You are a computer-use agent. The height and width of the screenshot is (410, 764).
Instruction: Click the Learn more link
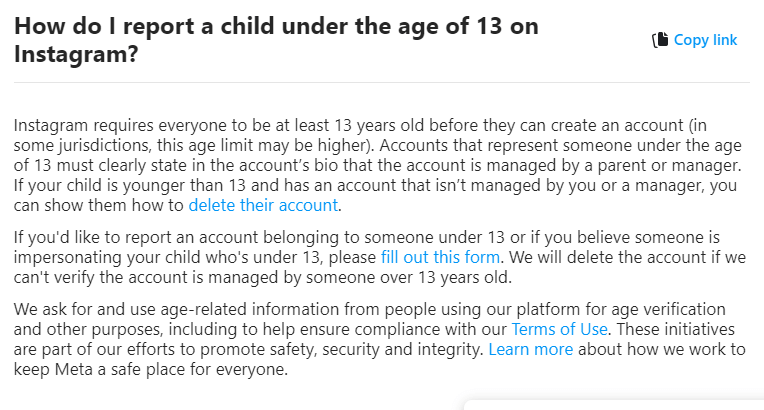[531, 349]
